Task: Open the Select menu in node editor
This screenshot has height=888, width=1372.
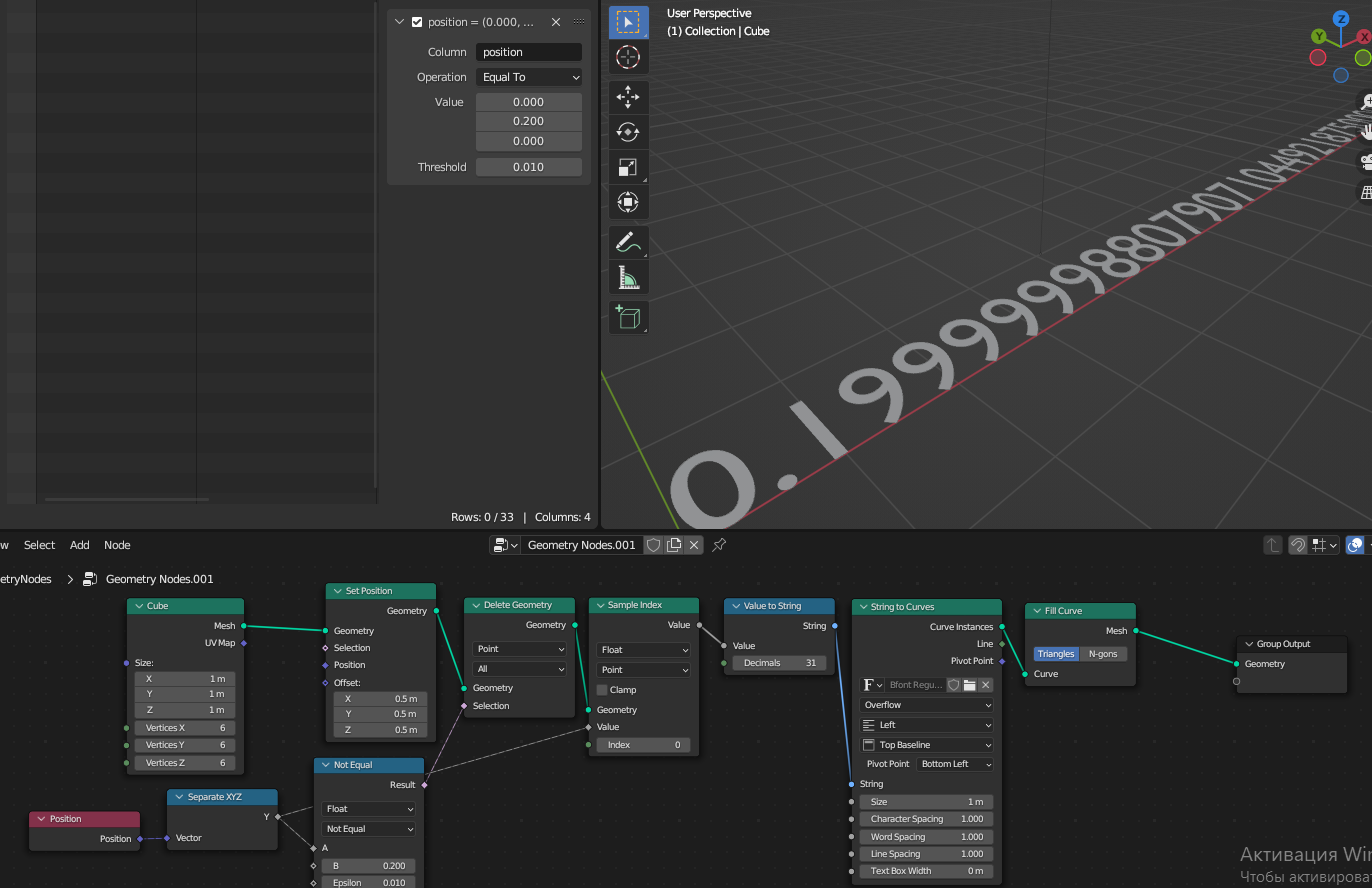Action: tap(39, 545)
